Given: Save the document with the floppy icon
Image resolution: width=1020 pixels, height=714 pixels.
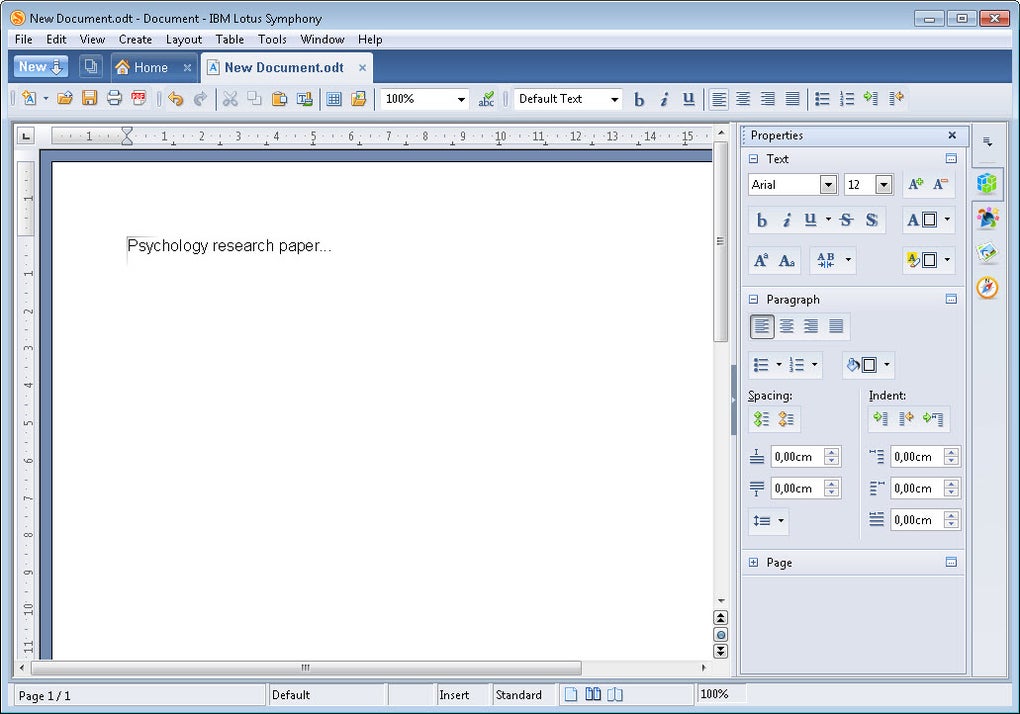Looking at the screenshot, I should point(89,99).
